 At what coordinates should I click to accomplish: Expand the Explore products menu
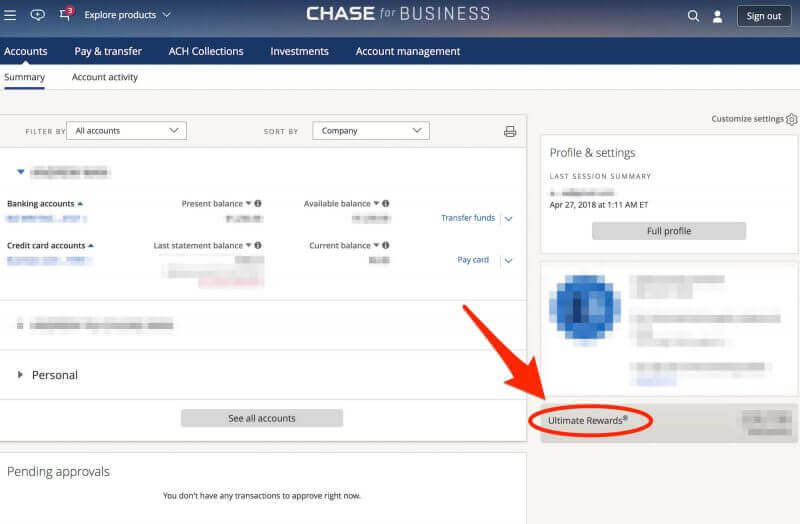[x=127, y=15]
